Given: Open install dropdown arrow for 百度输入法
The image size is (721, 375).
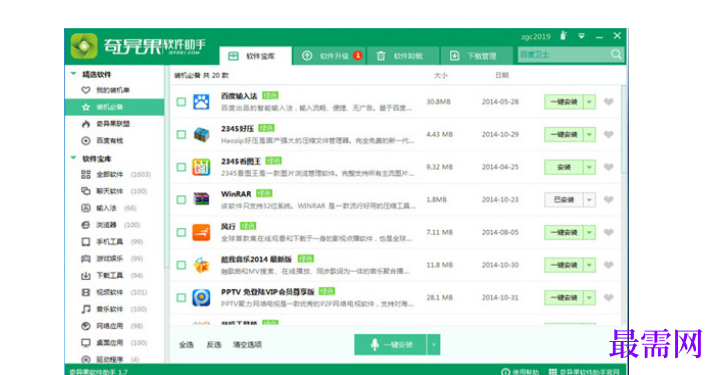Looking at the screenshot, I should click(589, 102).
